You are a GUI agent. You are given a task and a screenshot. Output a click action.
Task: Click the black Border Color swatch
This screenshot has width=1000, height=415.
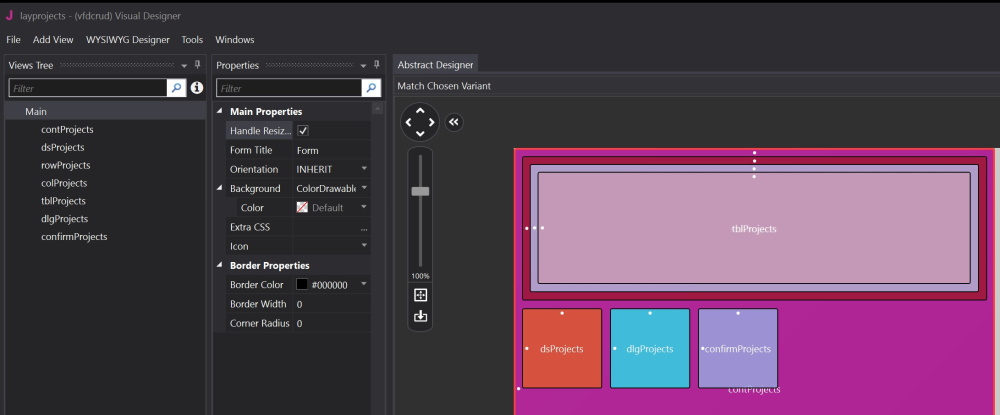[x=302, y=285]
